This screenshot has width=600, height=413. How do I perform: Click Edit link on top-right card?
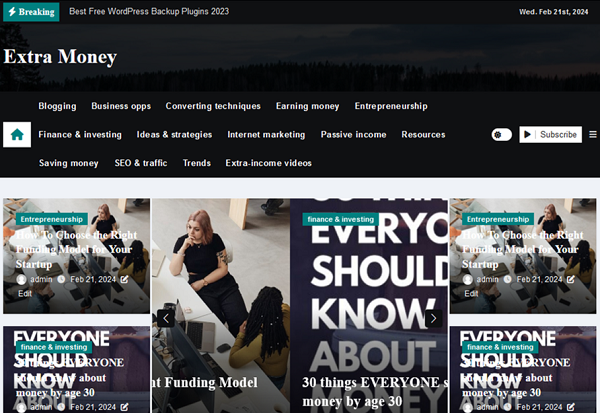[x=471, y=294]
